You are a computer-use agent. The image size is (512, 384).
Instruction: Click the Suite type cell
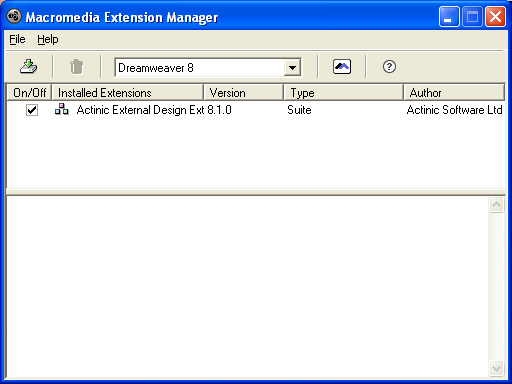pos(299,110)
